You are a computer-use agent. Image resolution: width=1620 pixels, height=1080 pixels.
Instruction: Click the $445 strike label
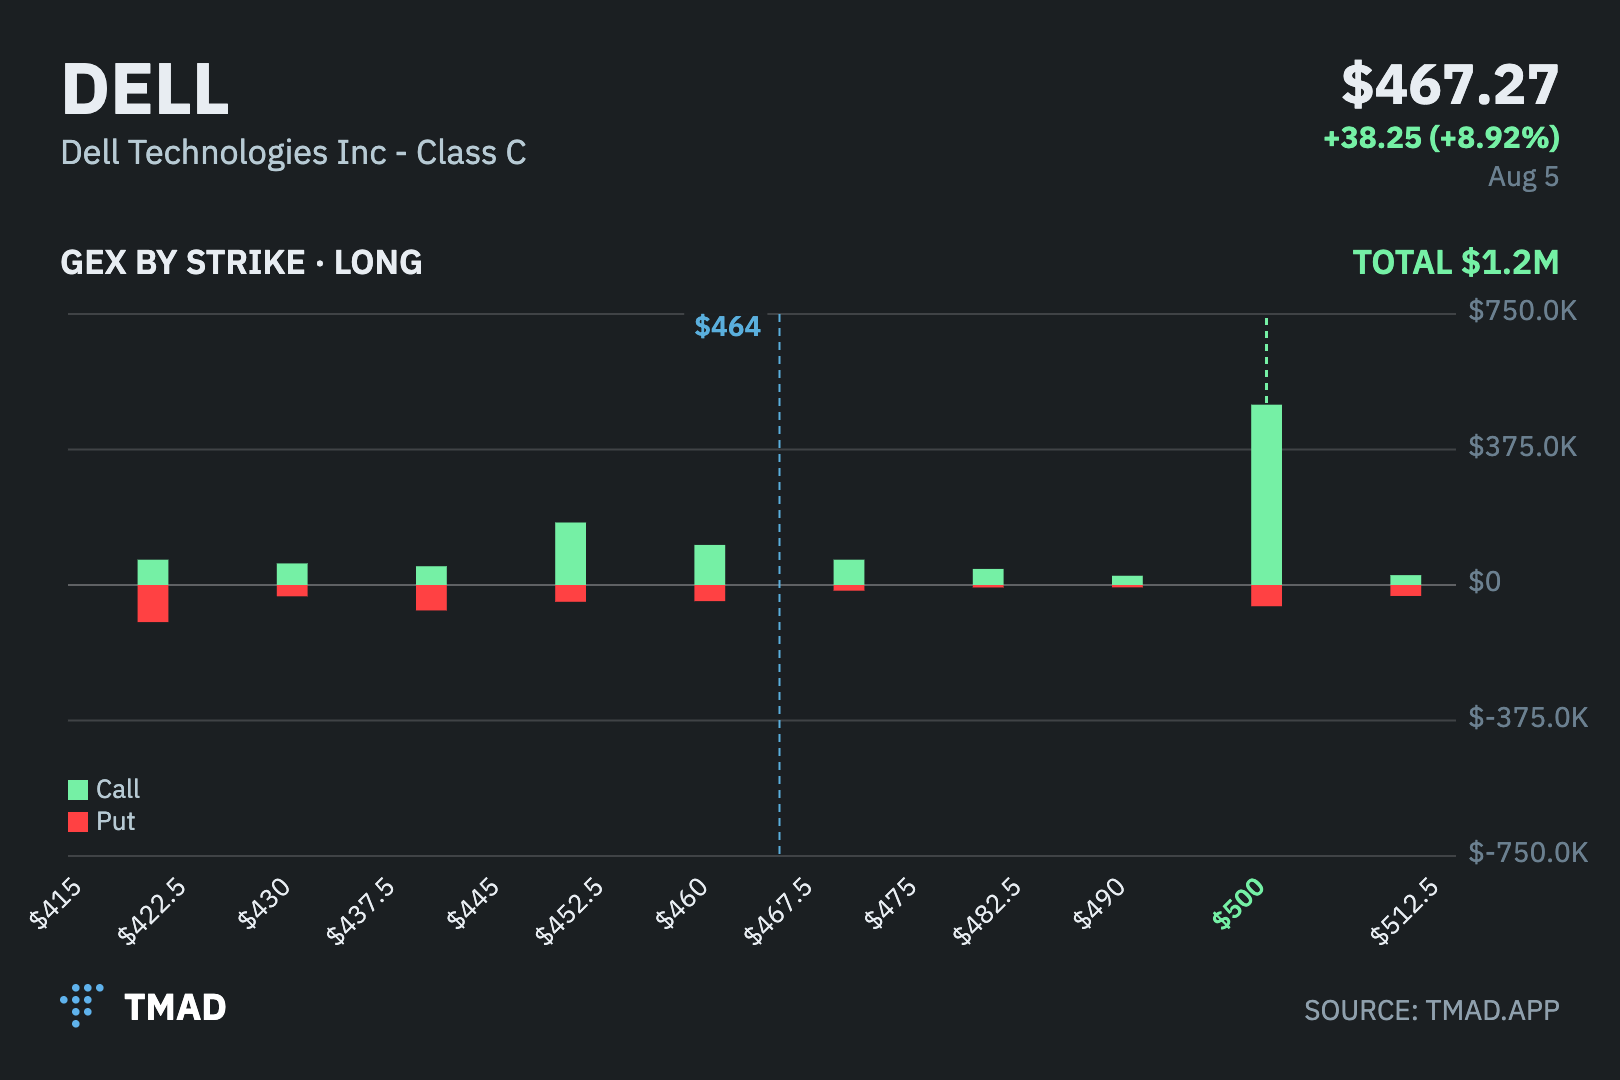(x=473, y=903)
